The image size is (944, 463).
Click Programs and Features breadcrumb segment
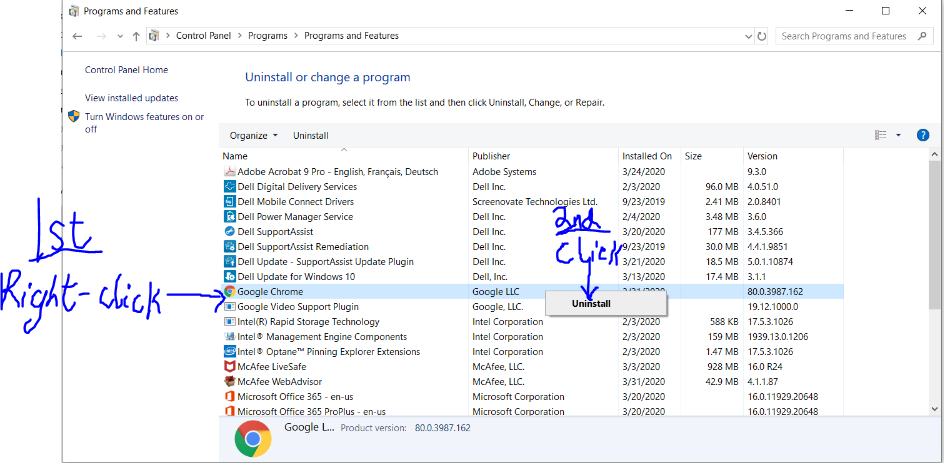(x=352, y=36)
